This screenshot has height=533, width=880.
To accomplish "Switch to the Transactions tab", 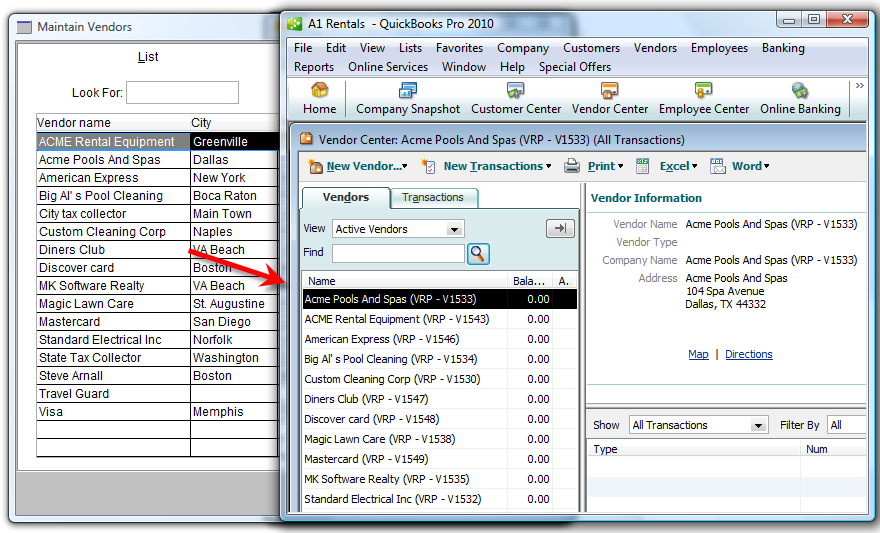I will click(433, 197).
